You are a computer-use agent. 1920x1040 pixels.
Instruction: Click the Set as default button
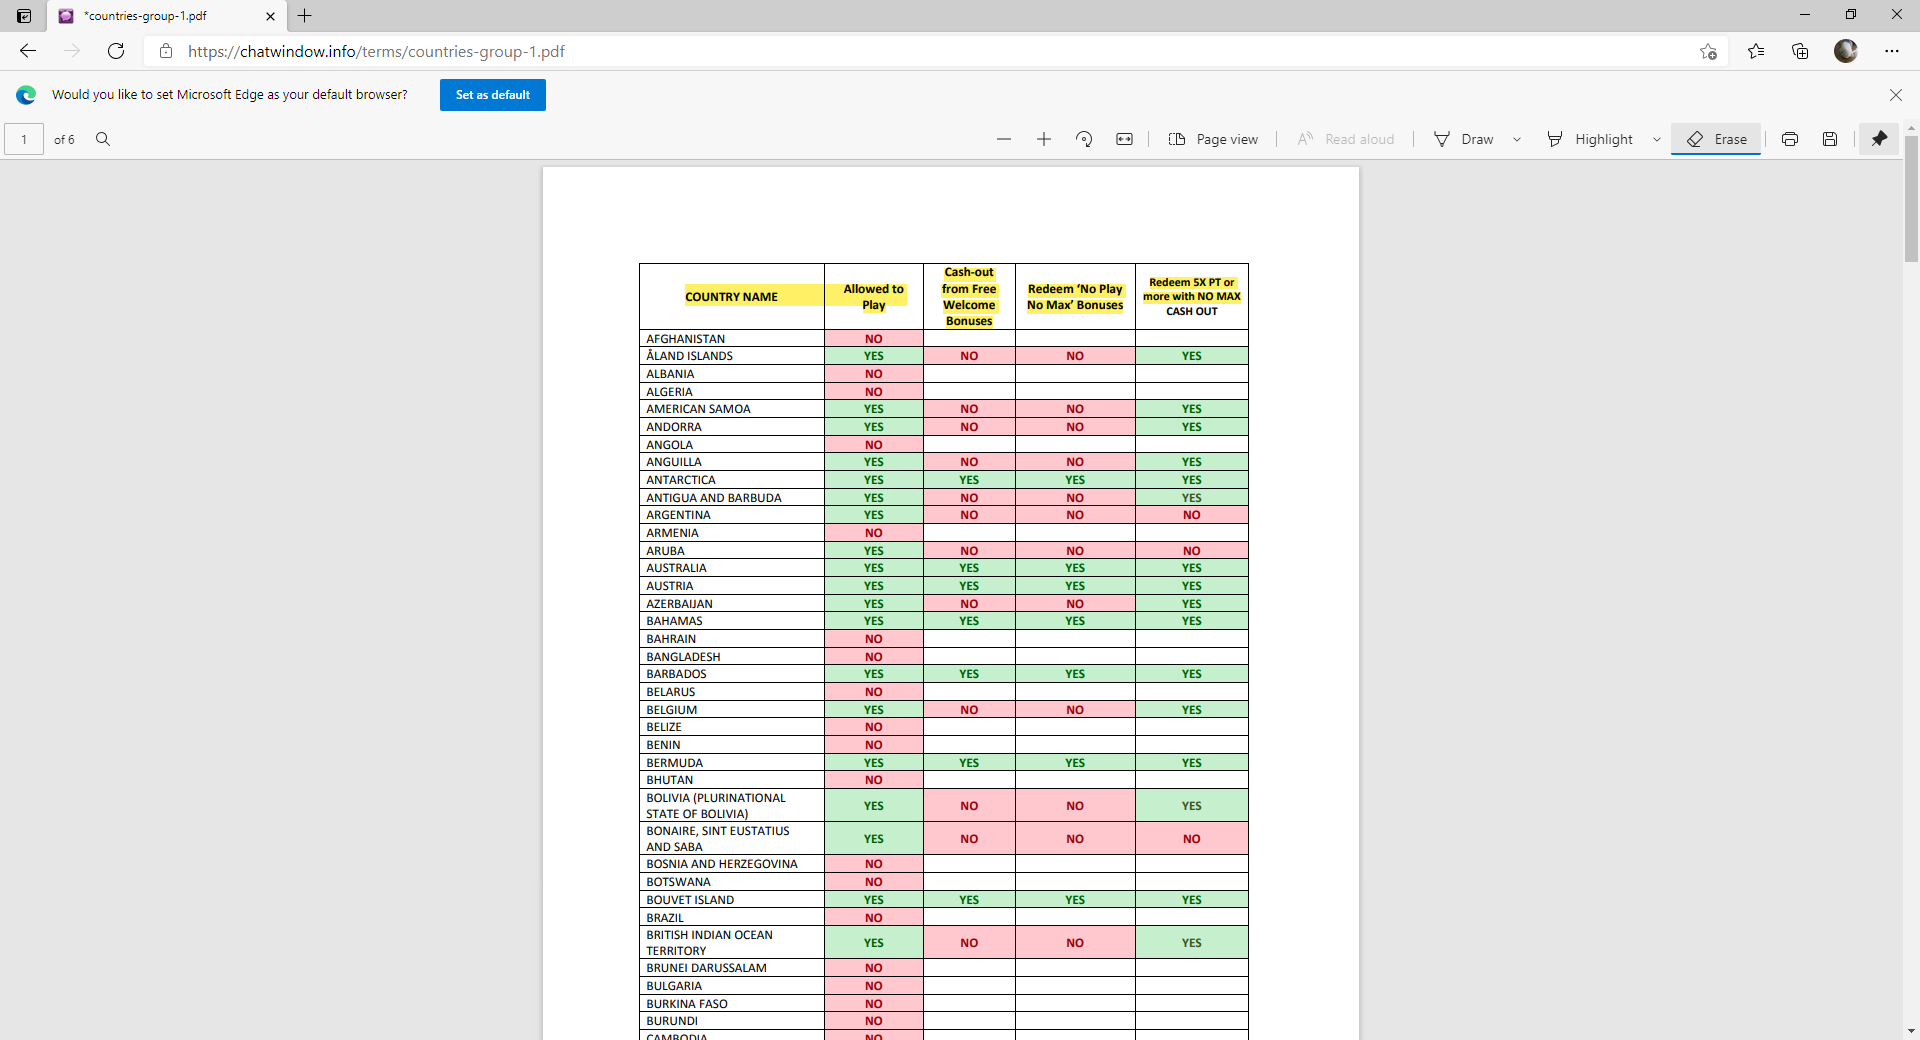493,95
